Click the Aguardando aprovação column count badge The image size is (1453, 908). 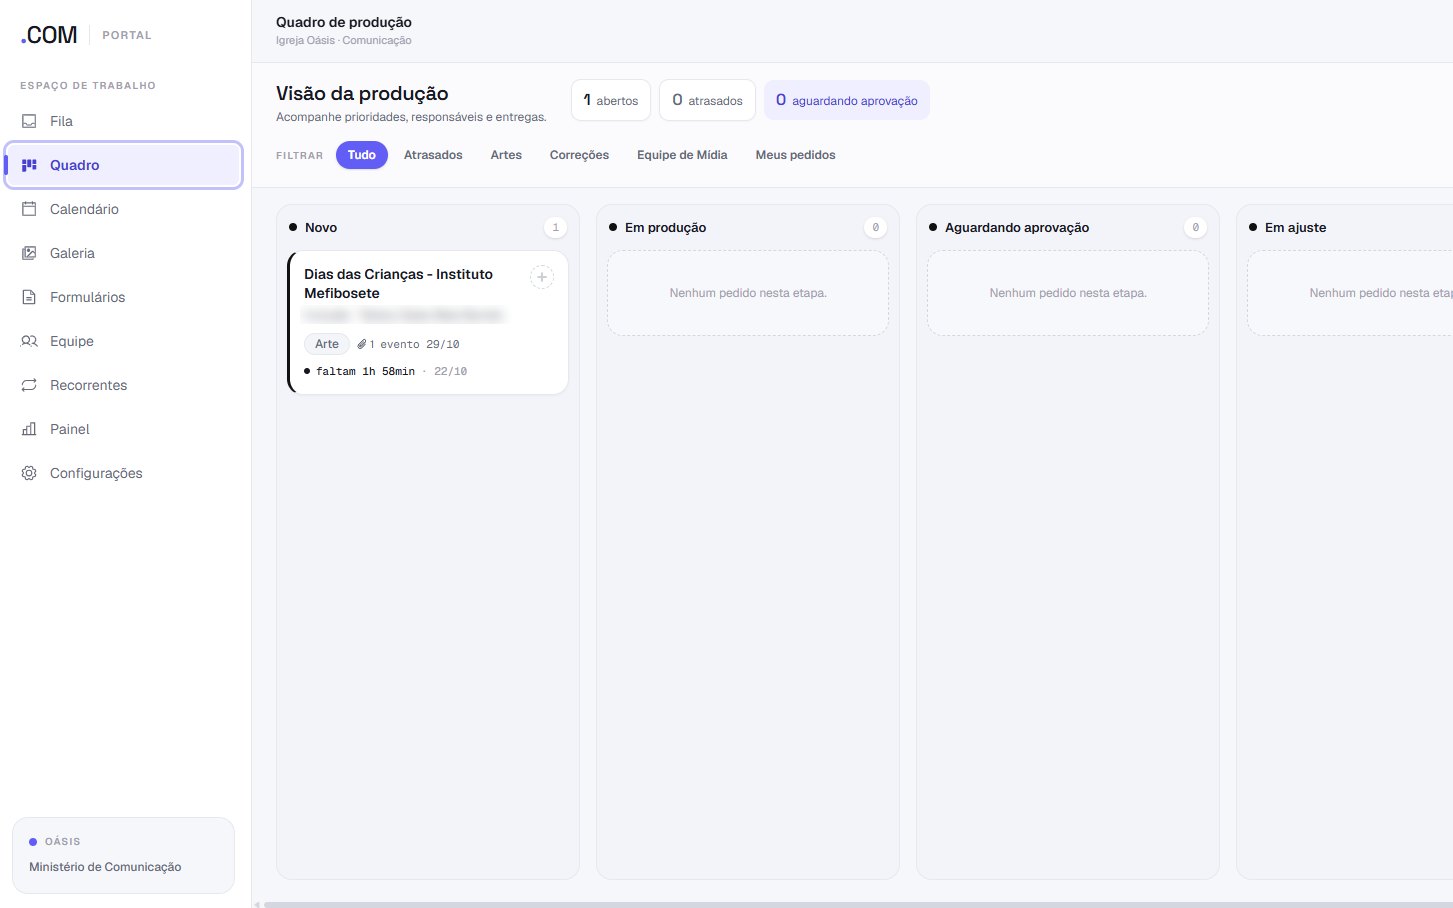pos(1196,228)
